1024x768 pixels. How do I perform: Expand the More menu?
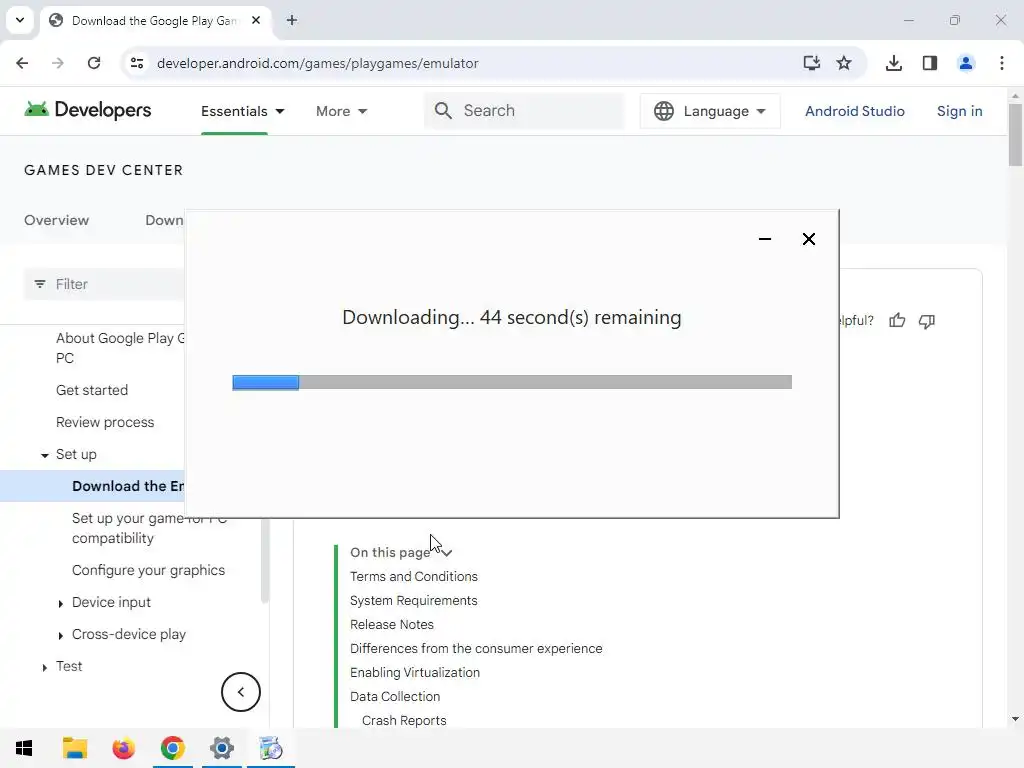tap(342, 111)
